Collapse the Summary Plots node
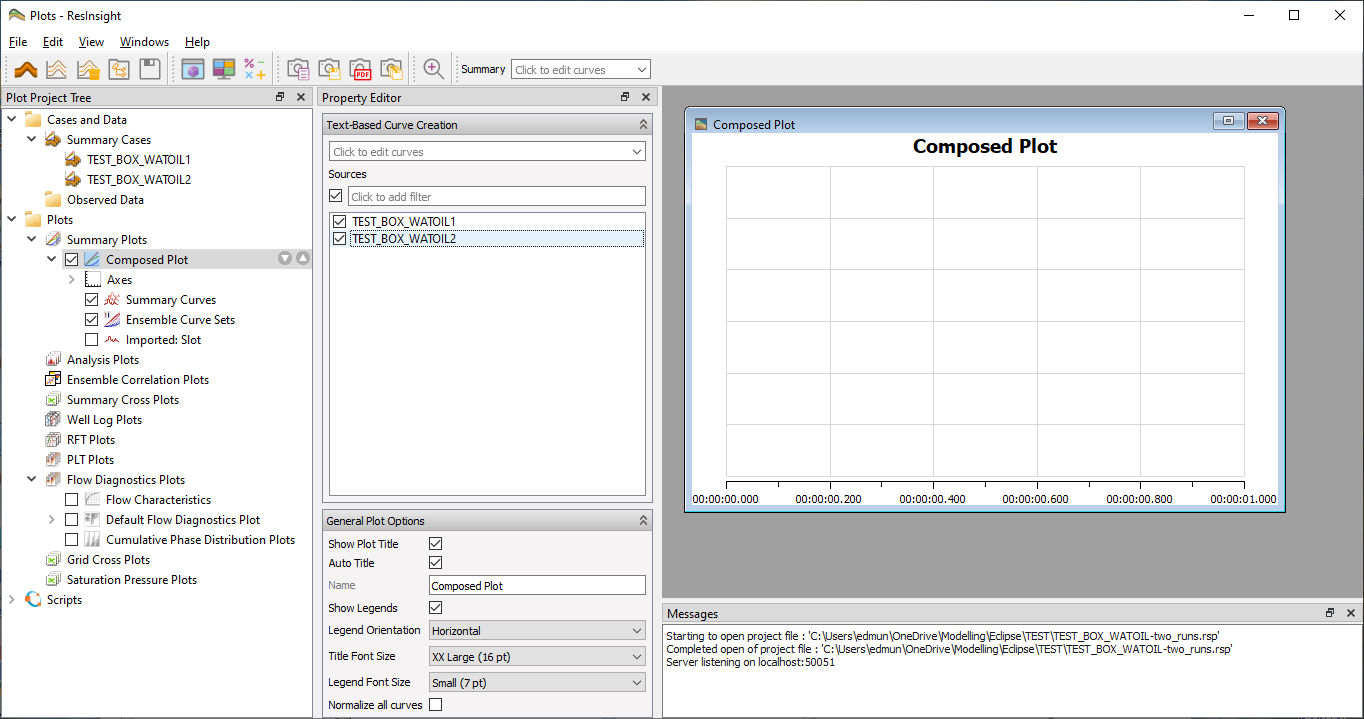Viewport: 1364px width, 719px height. click(x=32, y=240)
